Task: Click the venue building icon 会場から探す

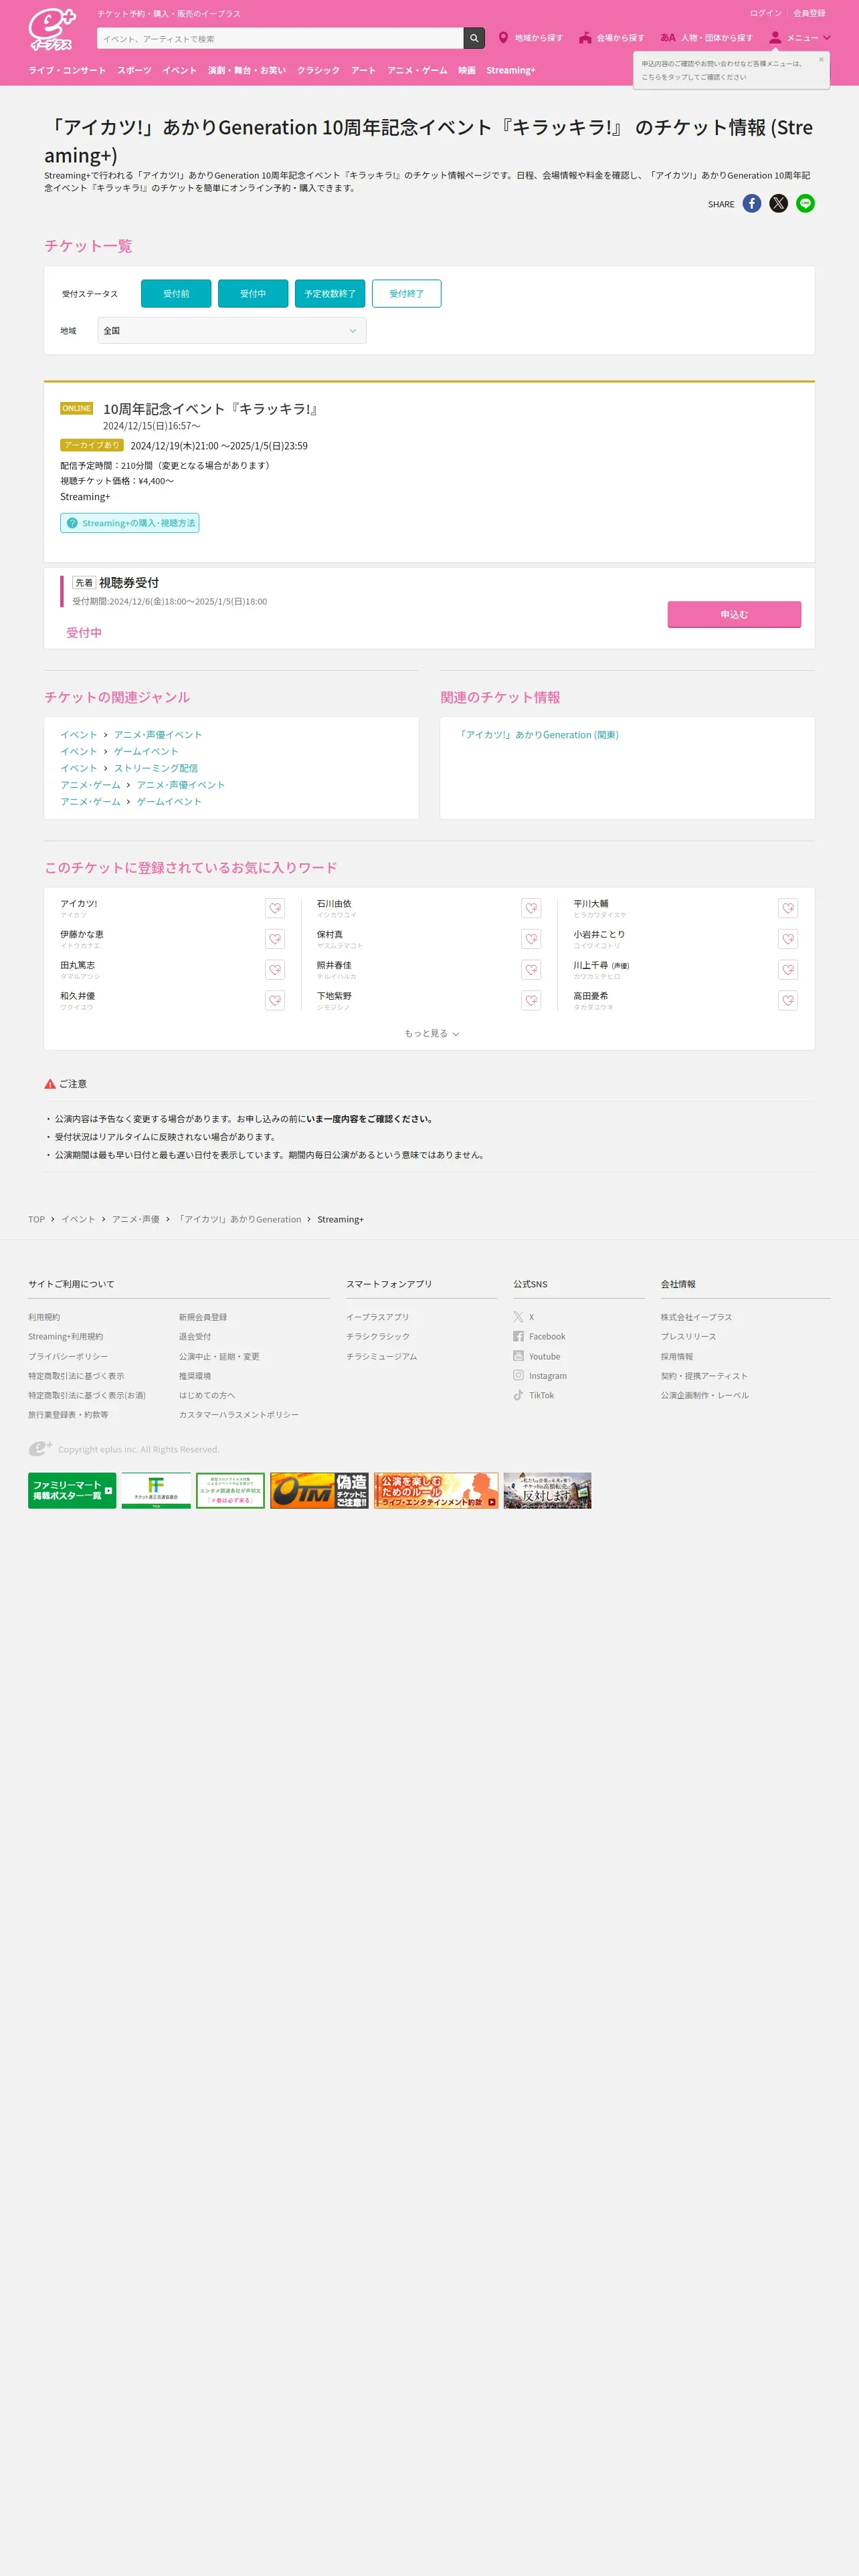Action: tap(585, 38)
